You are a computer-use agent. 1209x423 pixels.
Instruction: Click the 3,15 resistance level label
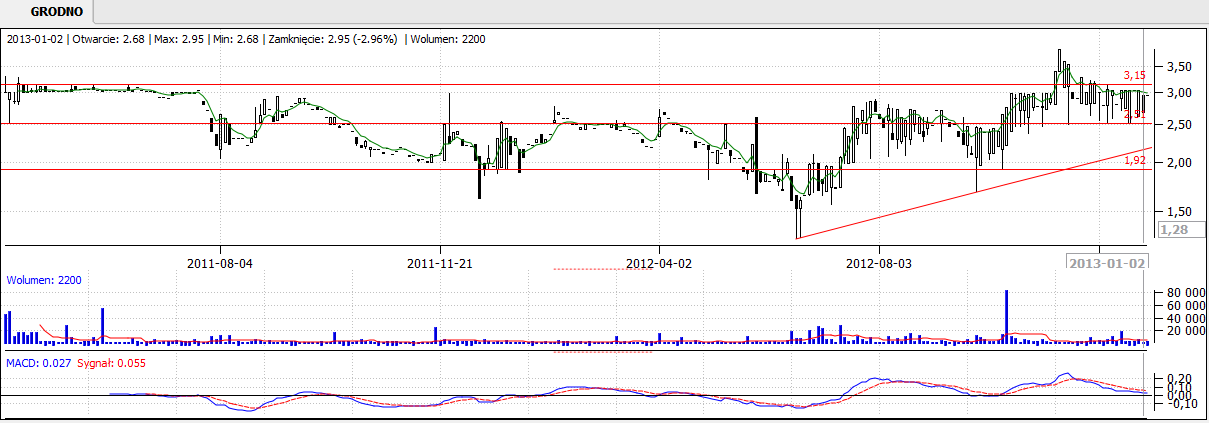pos(1134,75)
